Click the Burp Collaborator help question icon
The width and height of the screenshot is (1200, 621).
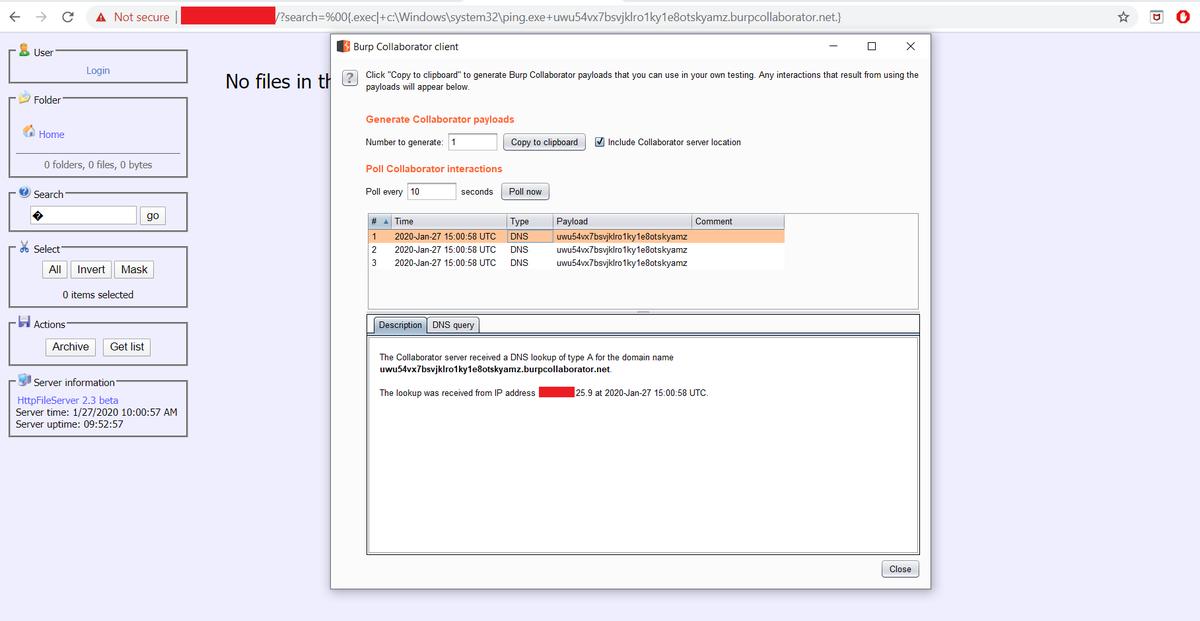[x=349, y=79]
